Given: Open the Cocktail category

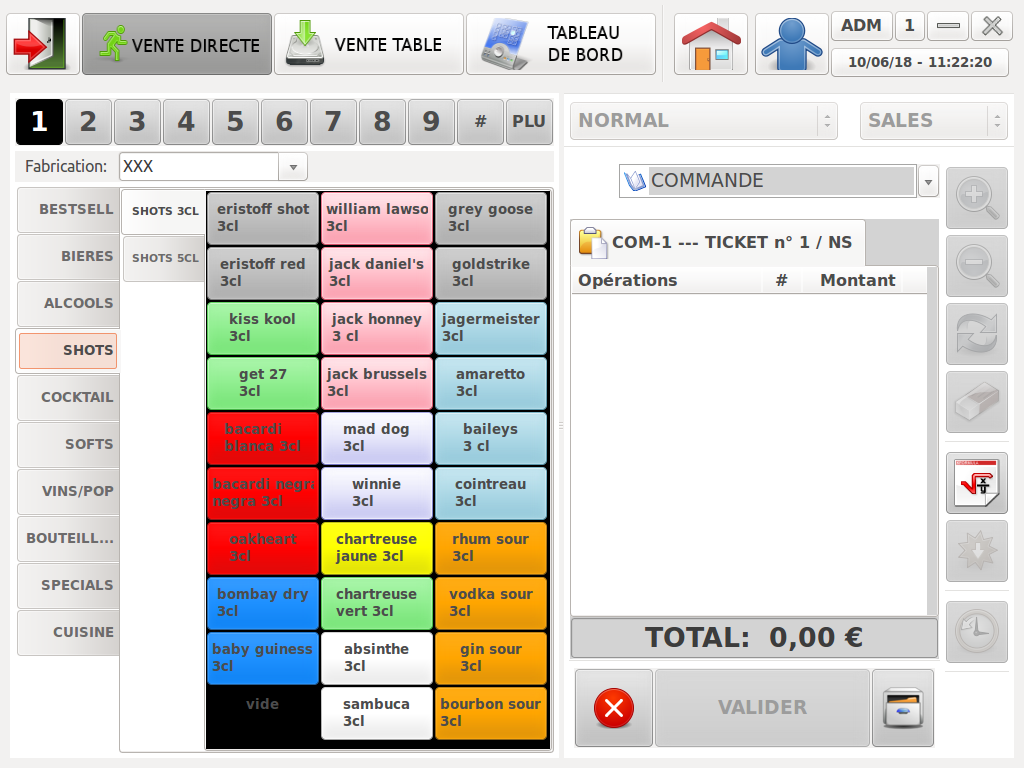Looking at the screenshot, I should (69, 397).
